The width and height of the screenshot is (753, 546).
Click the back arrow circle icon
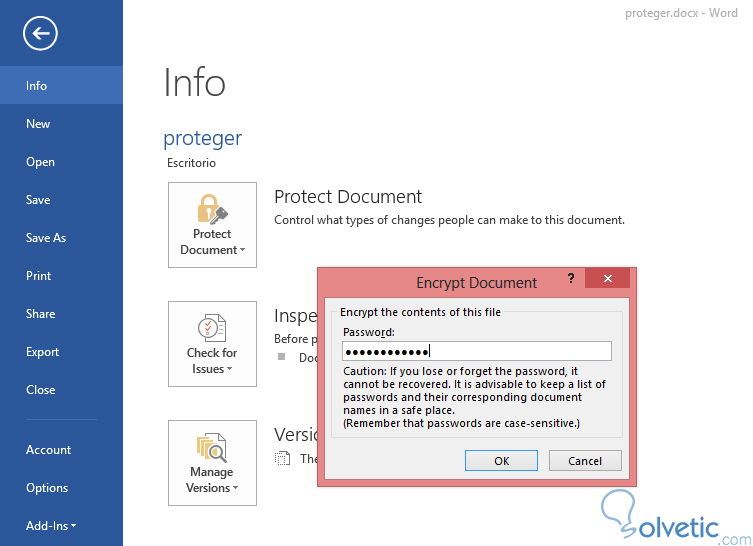pos(40,33)
